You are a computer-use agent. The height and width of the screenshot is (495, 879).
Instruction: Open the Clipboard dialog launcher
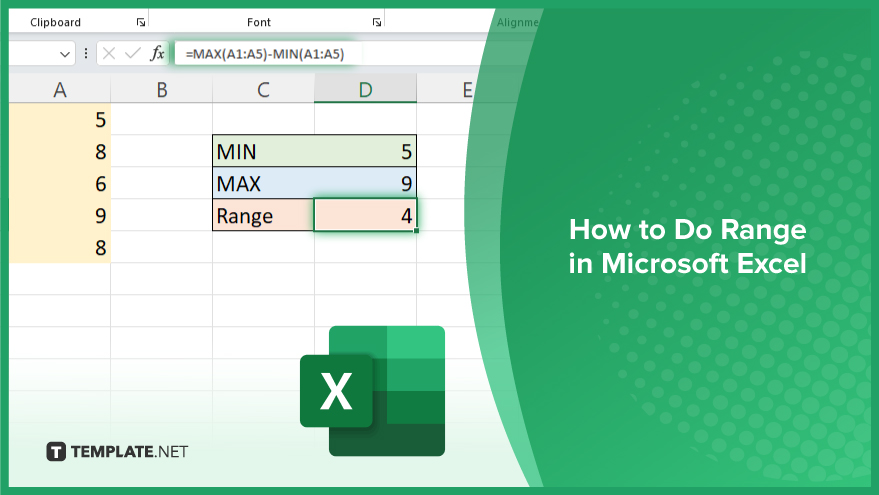pyautogui.click(x=141, y=22)
